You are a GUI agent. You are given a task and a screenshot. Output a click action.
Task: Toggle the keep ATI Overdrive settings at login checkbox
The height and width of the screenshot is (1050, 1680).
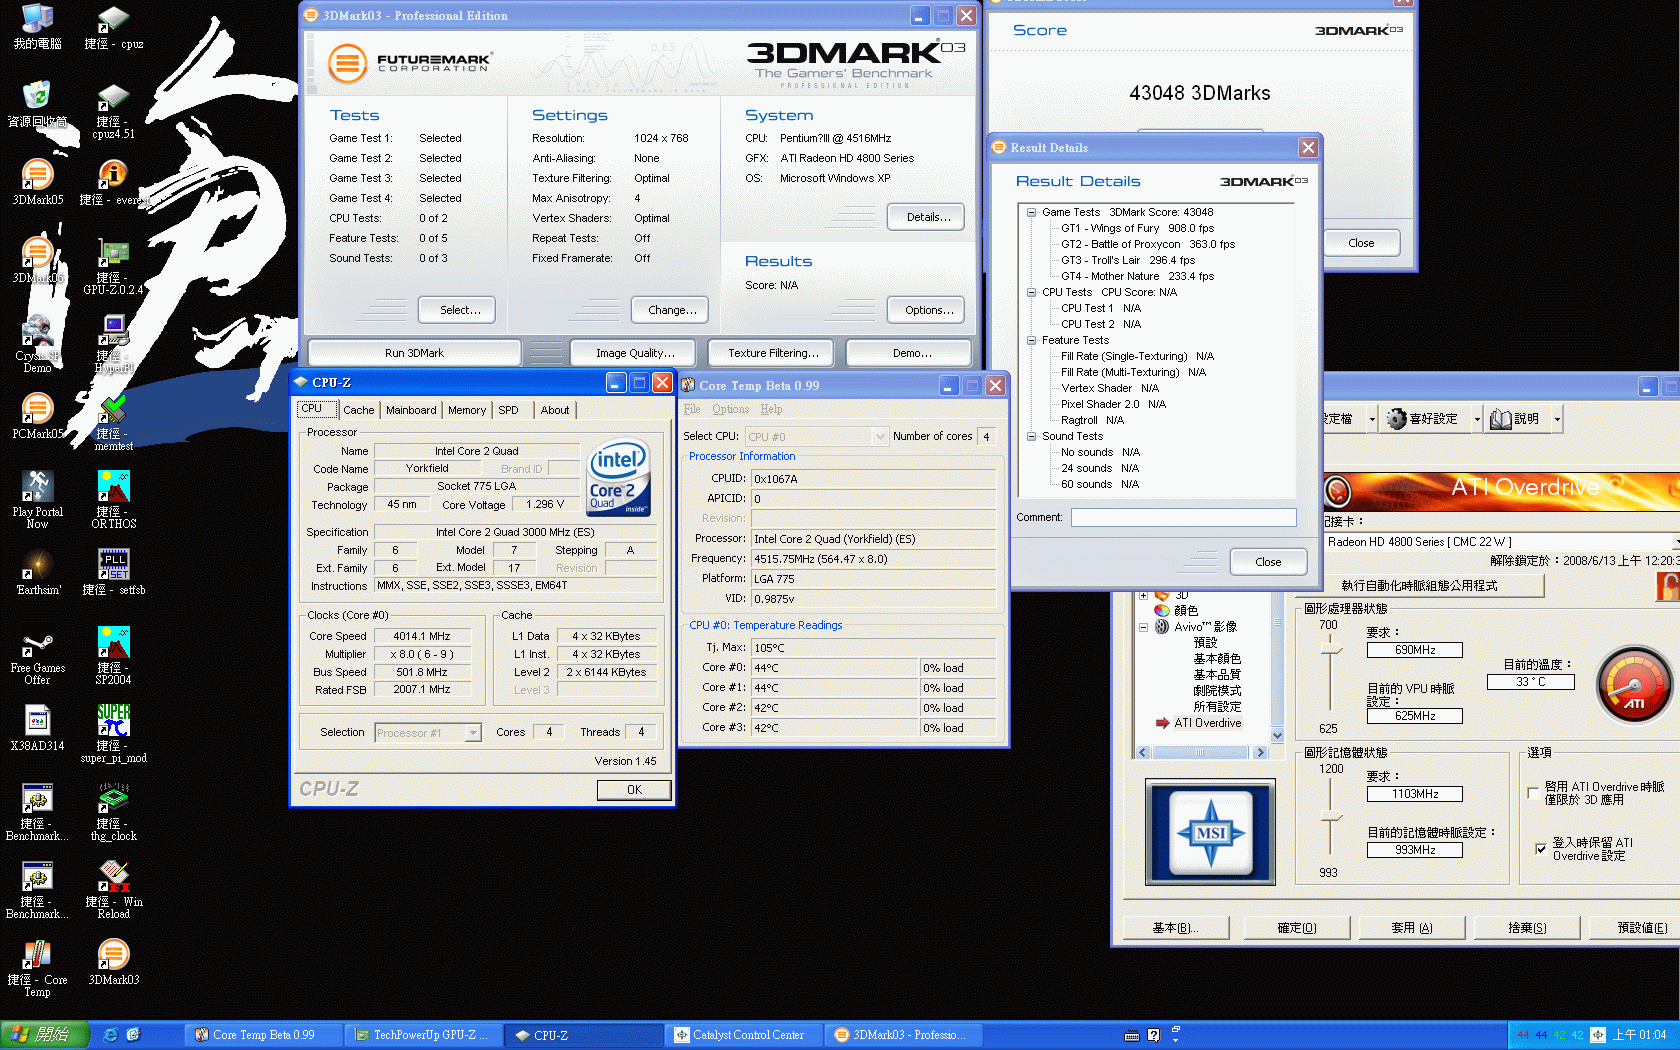(1541, 849)
